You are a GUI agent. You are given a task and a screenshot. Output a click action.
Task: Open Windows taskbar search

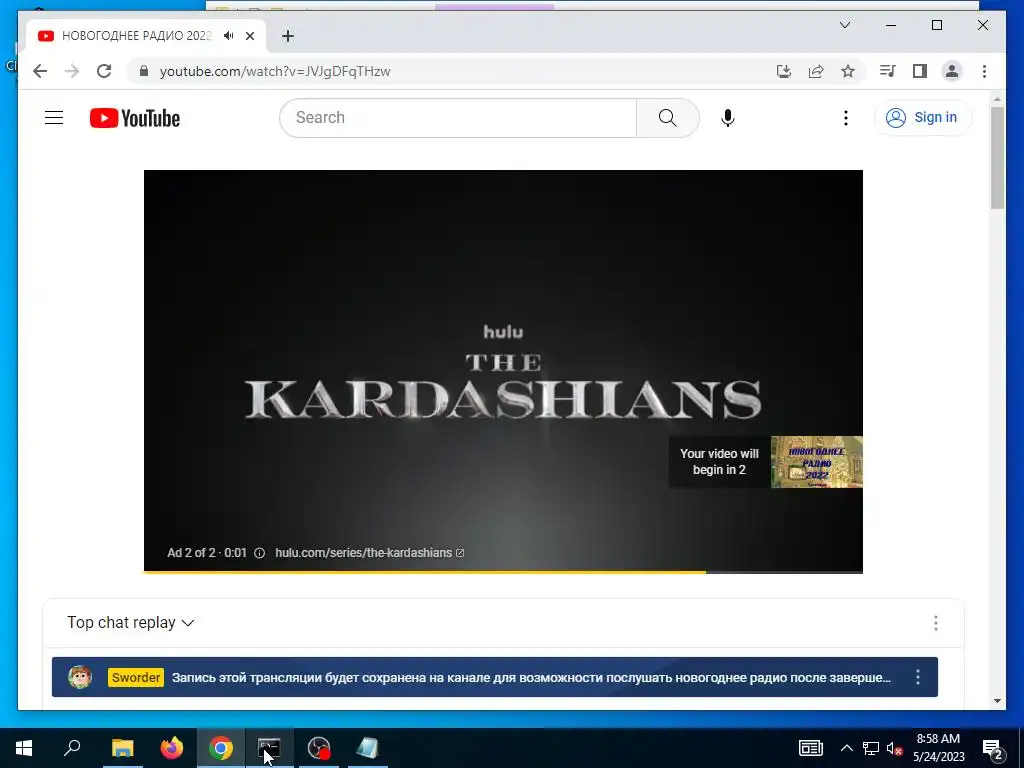(x=72, y=748)
